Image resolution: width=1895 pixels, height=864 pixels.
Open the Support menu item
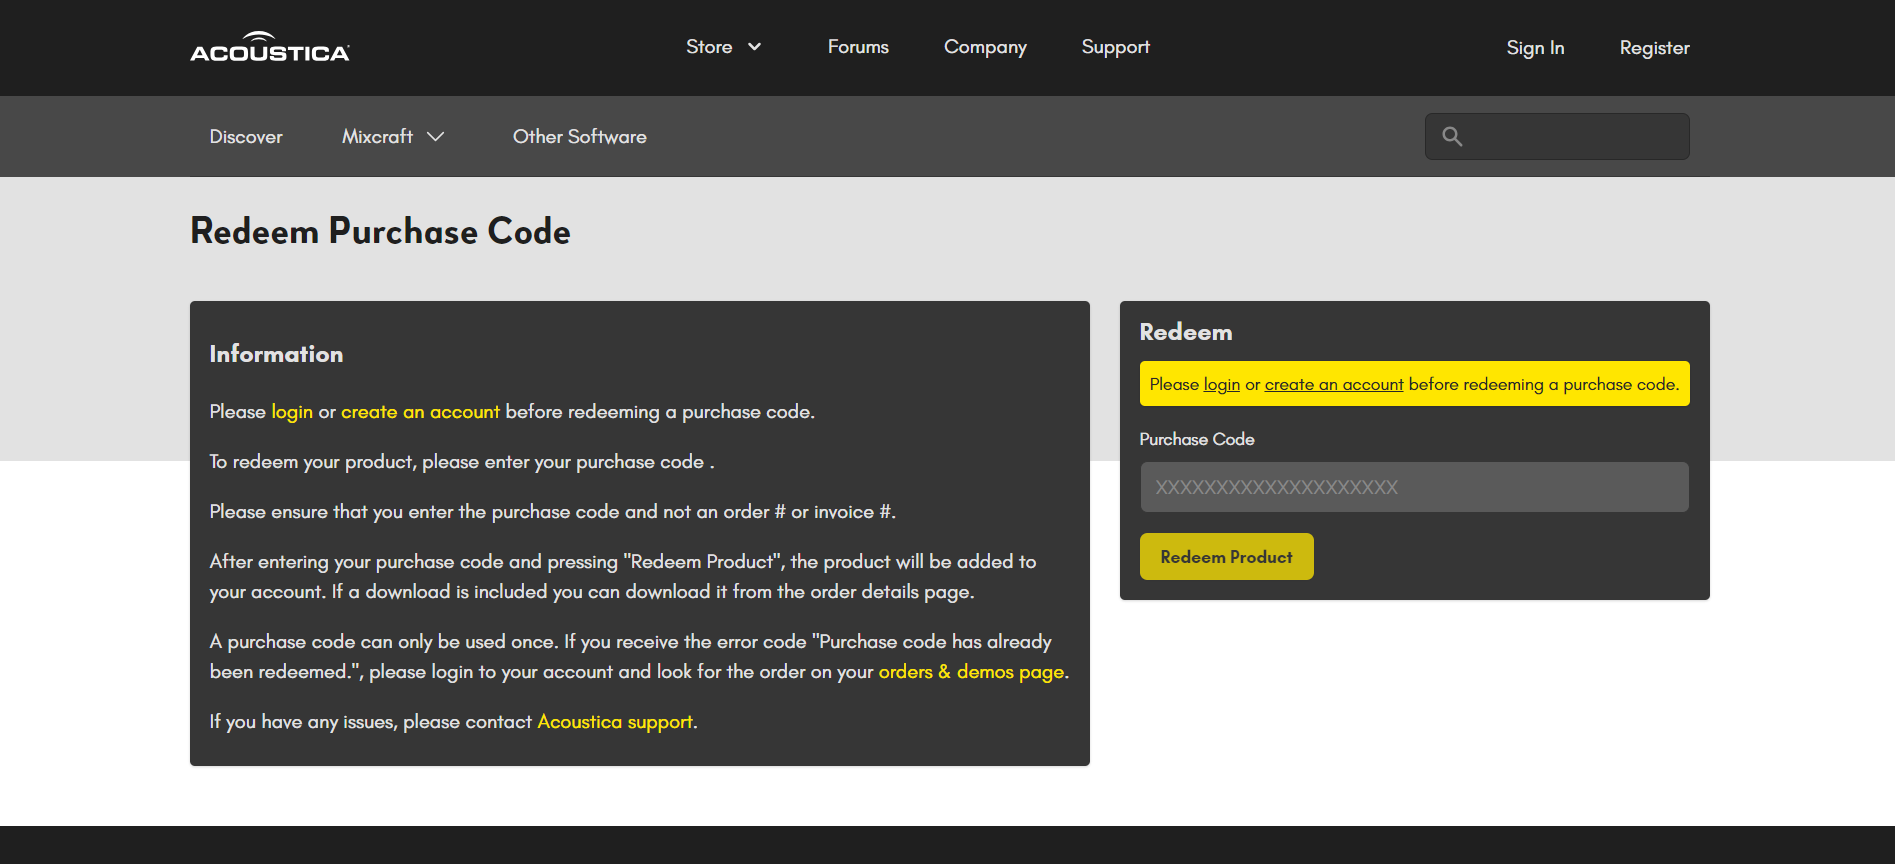pos(1115,47)
